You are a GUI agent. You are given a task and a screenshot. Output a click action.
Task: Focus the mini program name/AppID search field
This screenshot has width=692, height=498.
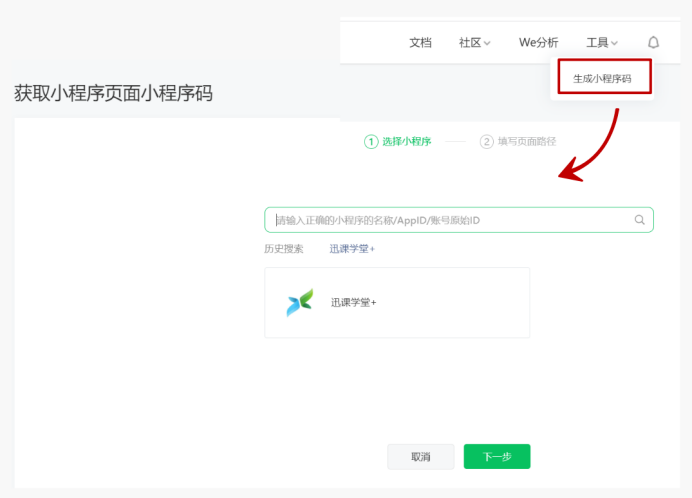pyautogui.click(x=459, y=220)
